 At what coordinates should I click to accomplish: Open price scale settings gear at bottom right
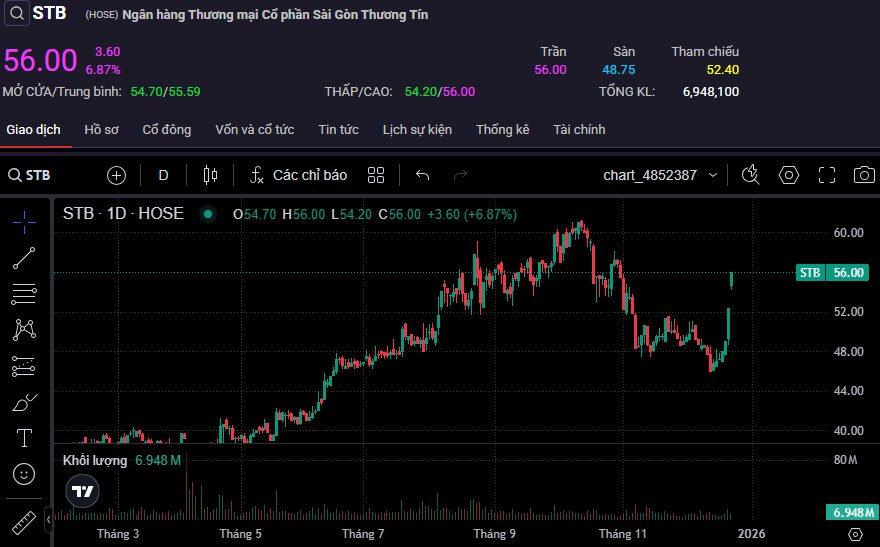point(855,534)
